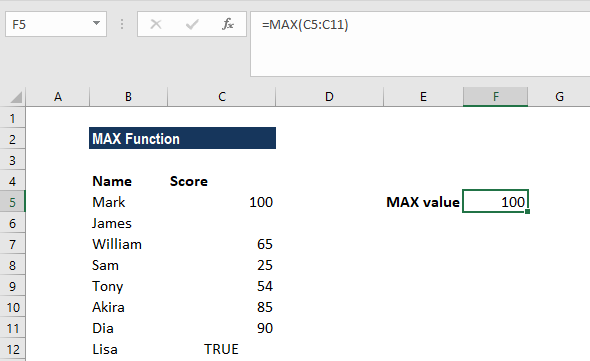Screen dimensions: 590x361
Task: Click the Select All corner triangle
Action: point(16,97)
